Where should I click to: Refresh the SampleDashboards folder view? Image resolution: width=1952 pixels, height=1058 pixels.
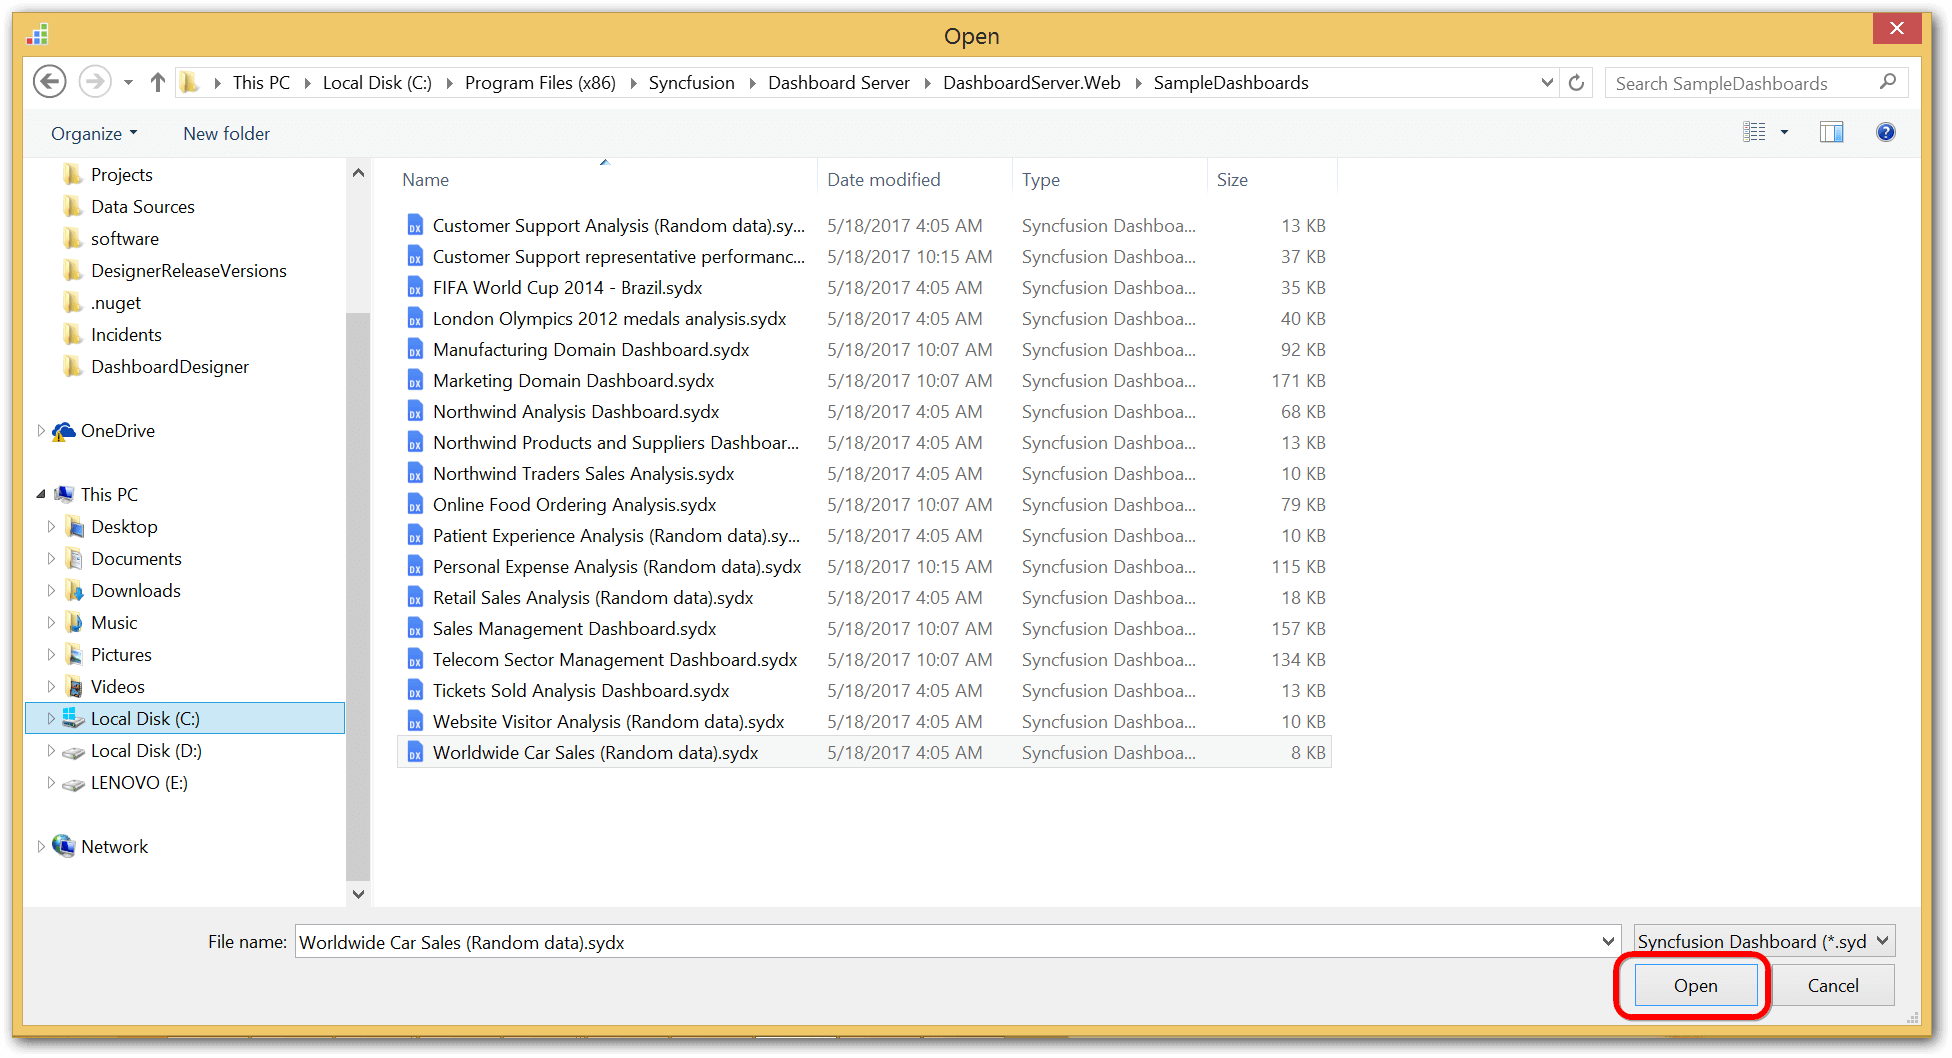[x=1576, y=83]
